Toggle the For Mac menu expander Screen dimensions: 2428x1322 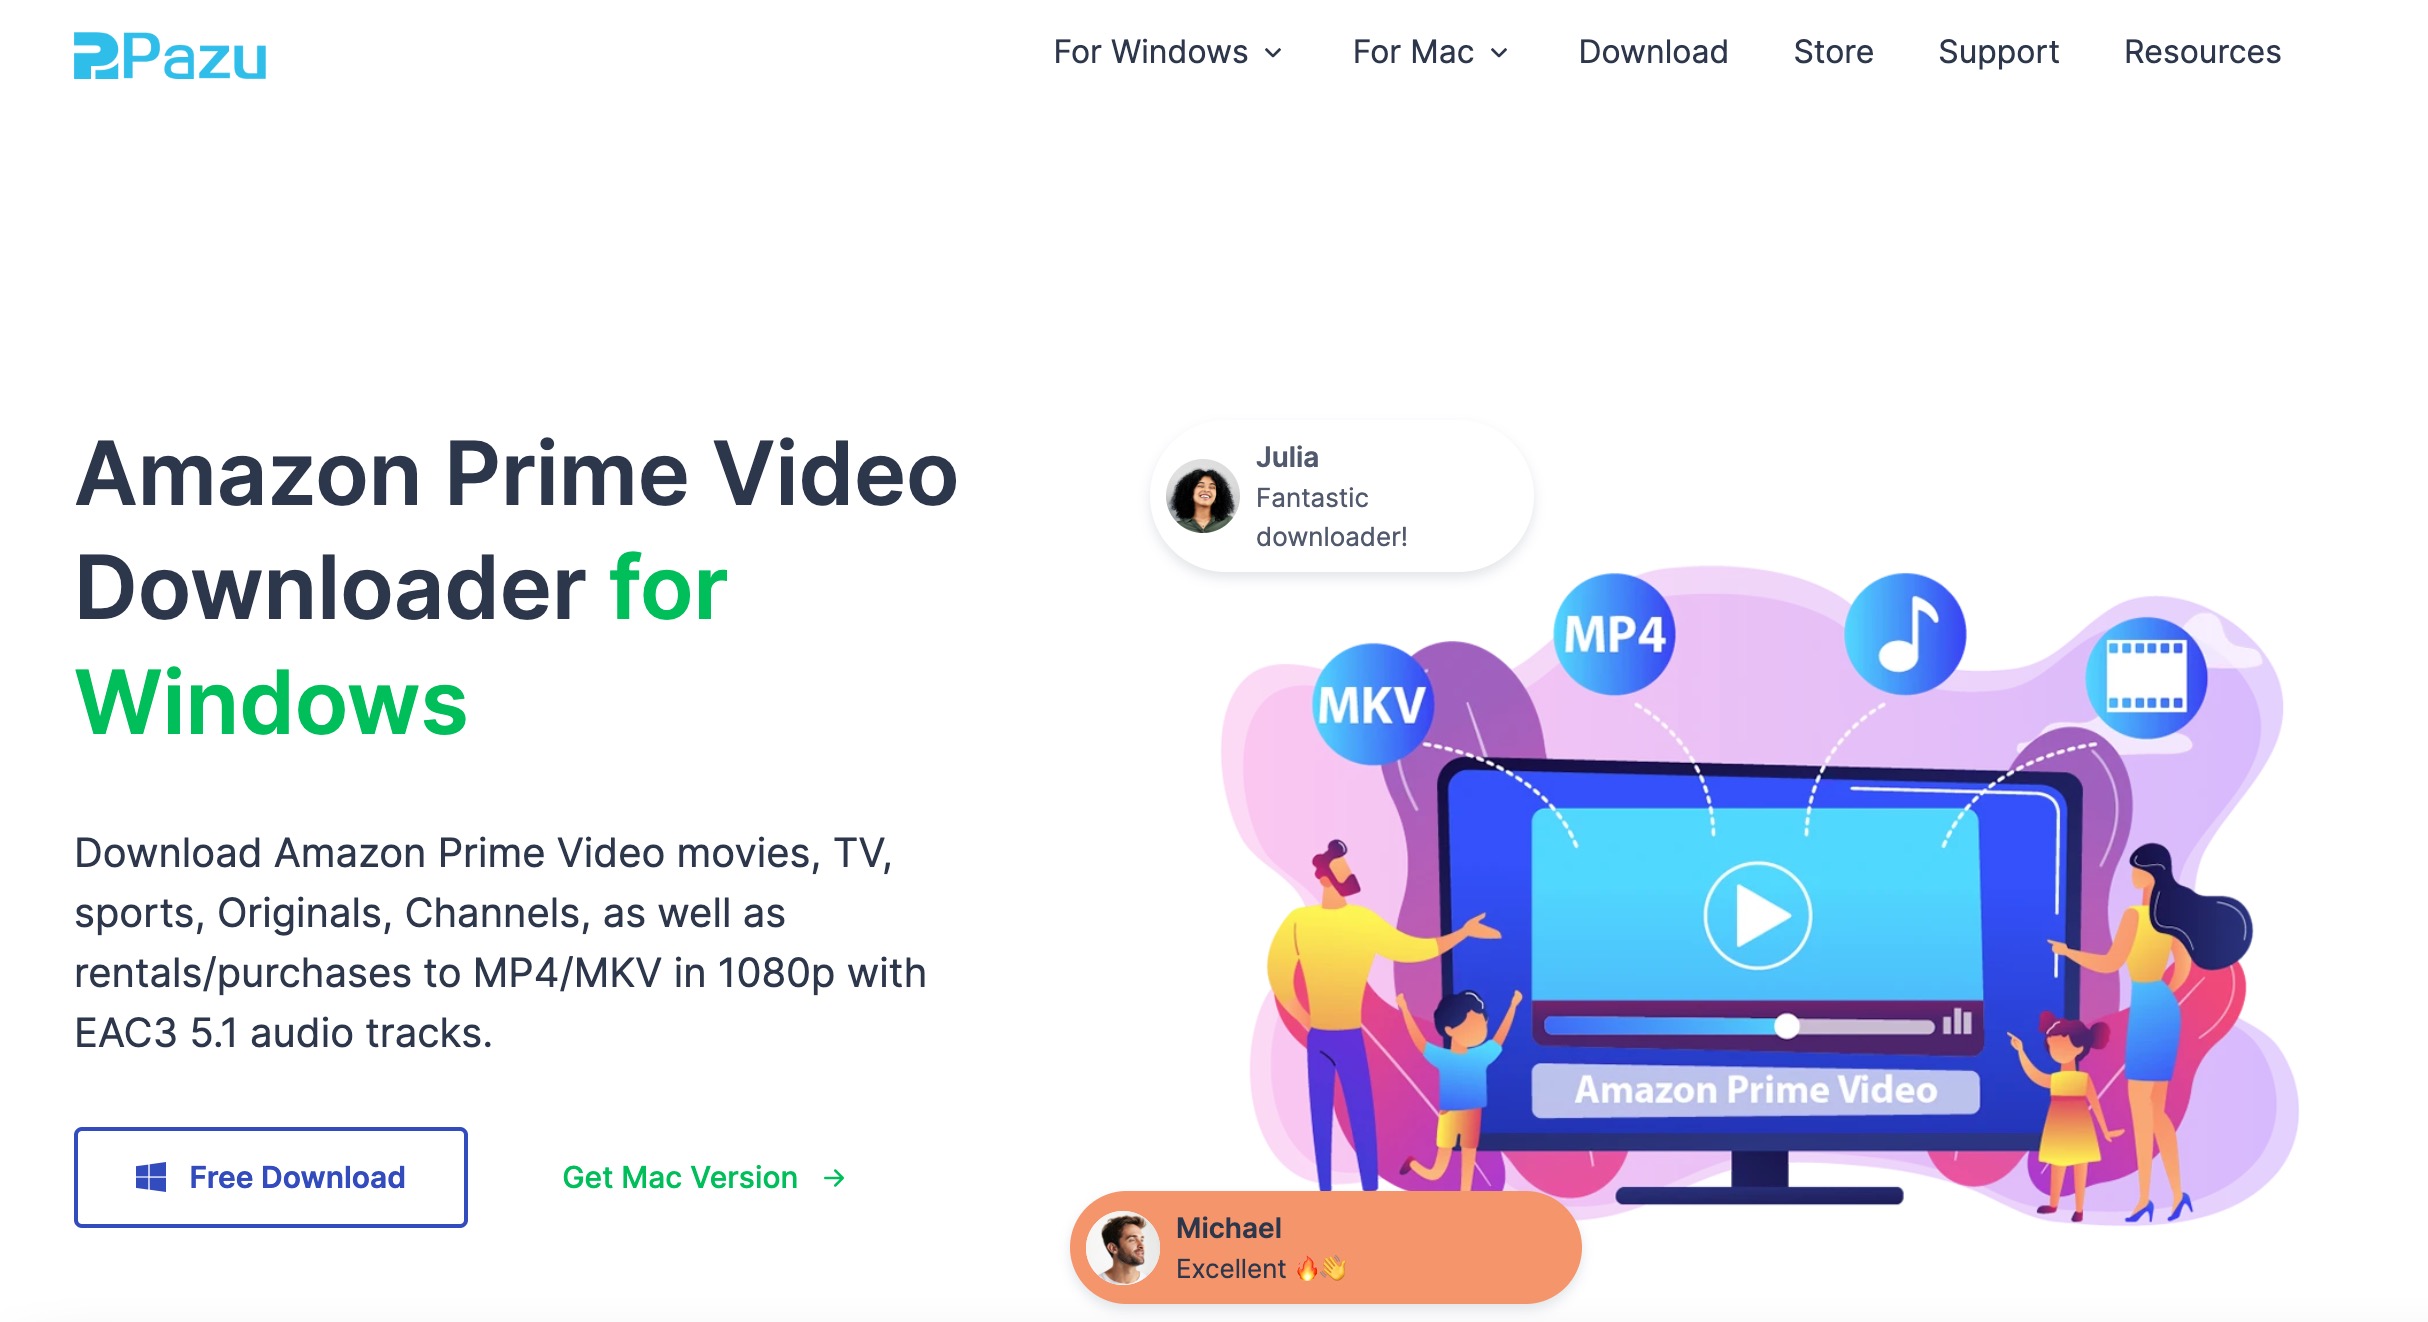(x=1499, y=52)
